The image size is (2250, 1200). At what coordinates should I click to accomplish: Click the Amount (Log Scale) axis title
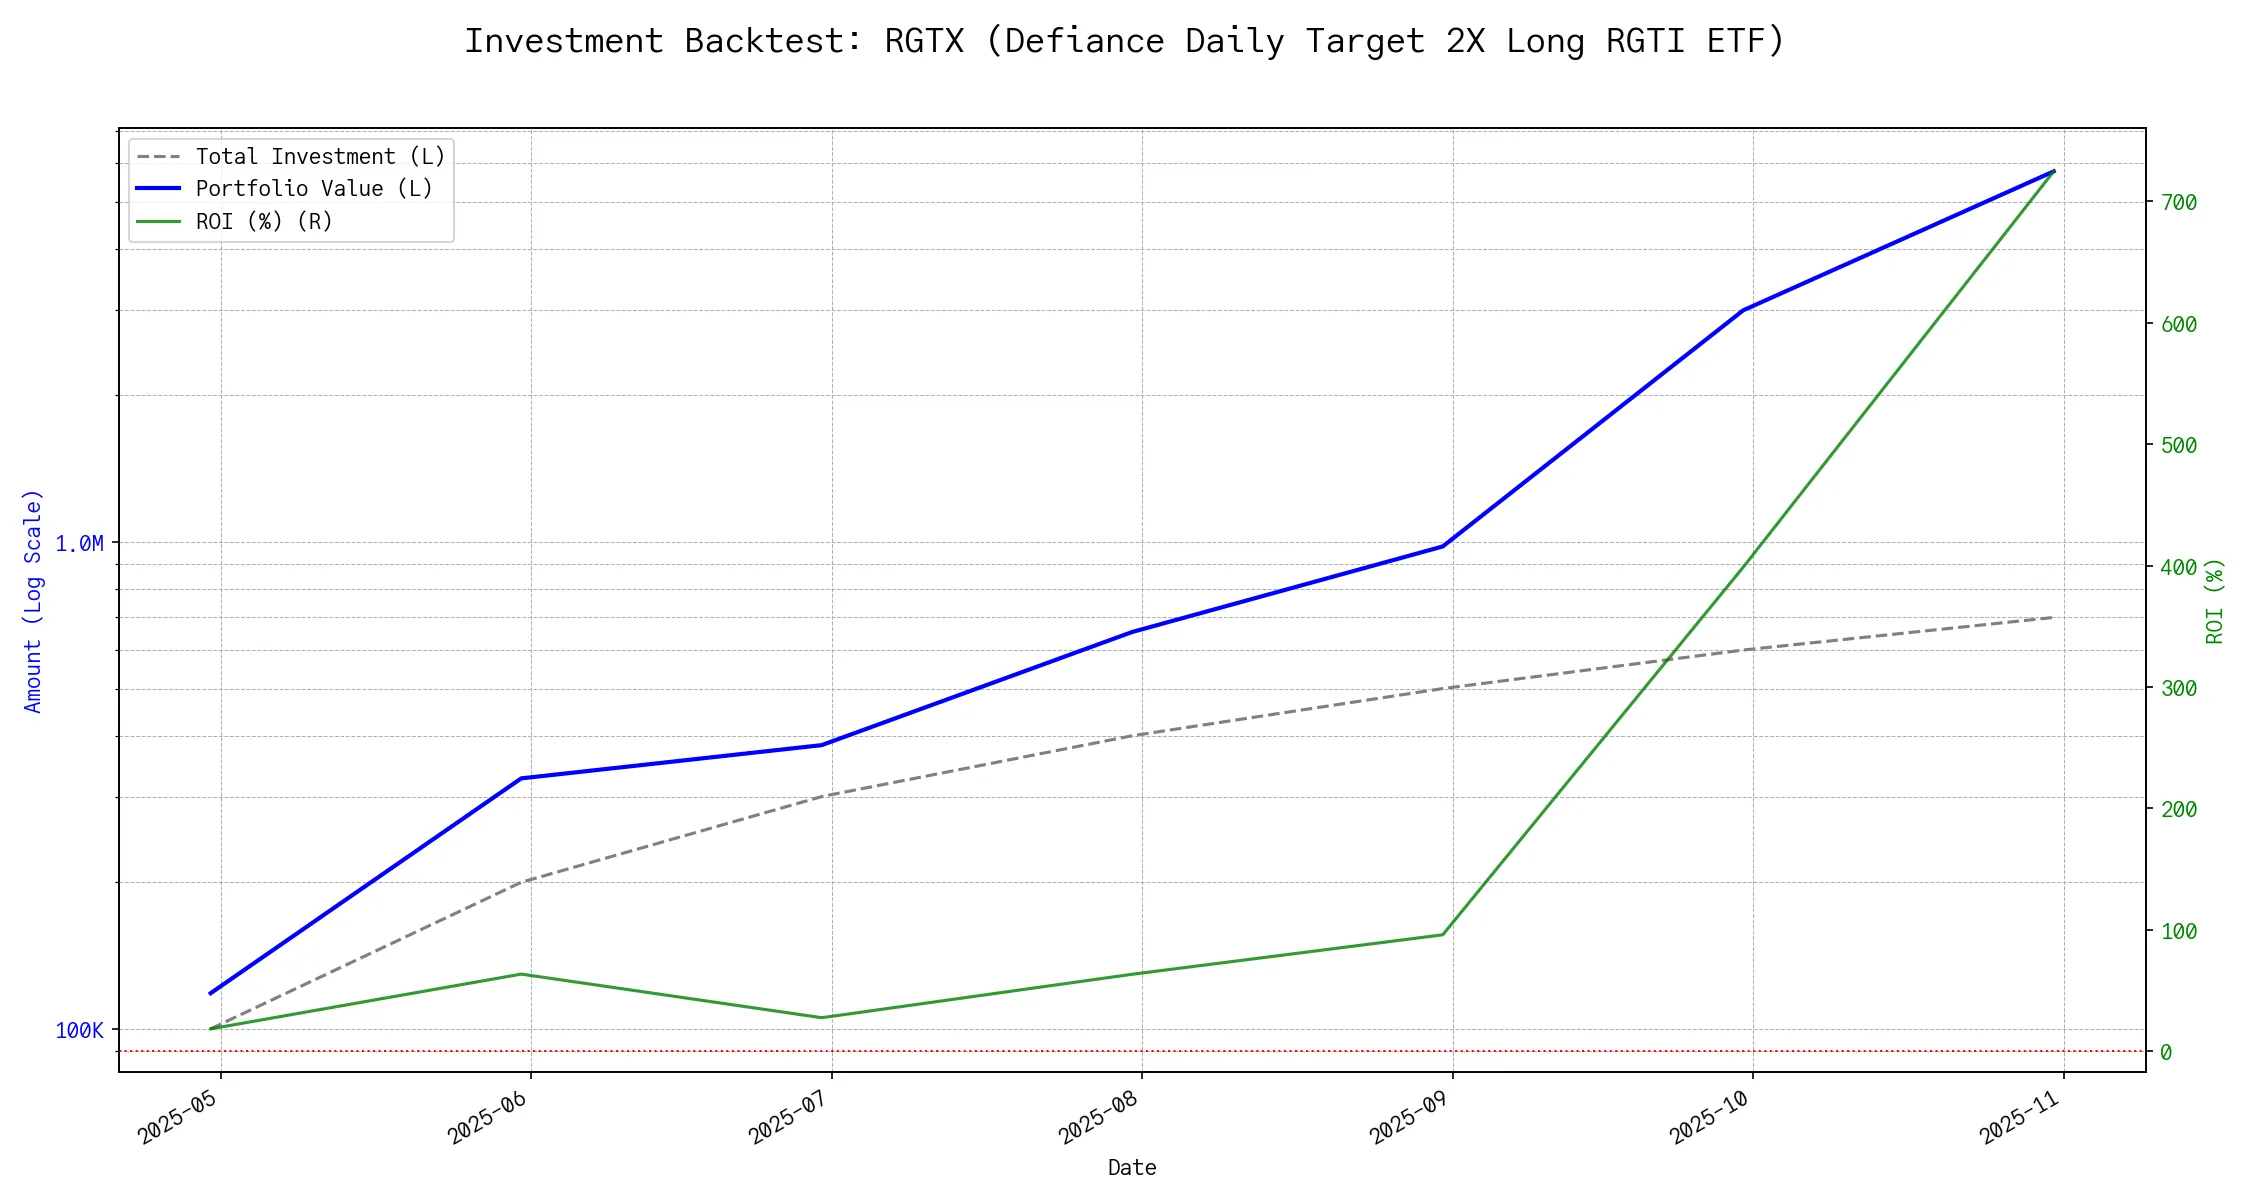point(33,601)
